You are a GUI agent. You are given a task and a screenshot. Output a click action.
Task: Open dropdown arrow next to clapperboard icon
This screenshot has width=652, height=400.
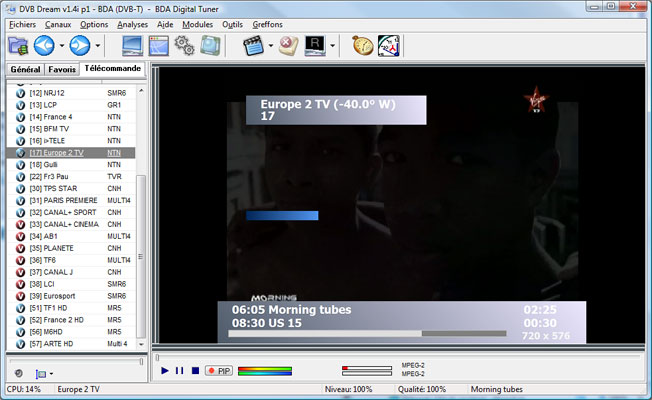271,45
